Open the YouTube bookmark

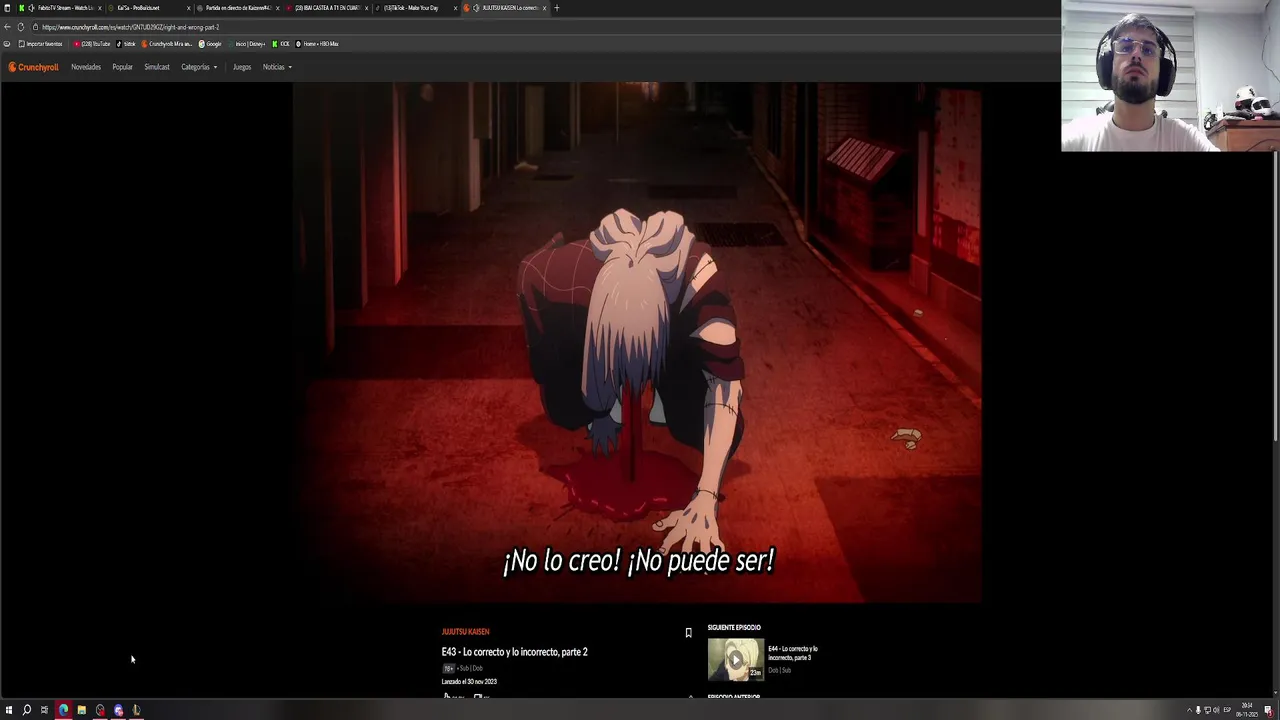(92, 44)
